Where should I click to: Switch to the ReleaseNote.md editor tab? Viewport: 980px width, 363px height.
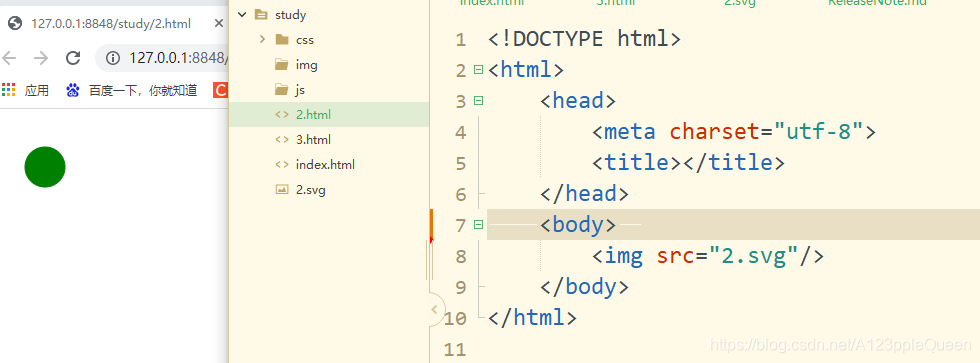[877, 2]
